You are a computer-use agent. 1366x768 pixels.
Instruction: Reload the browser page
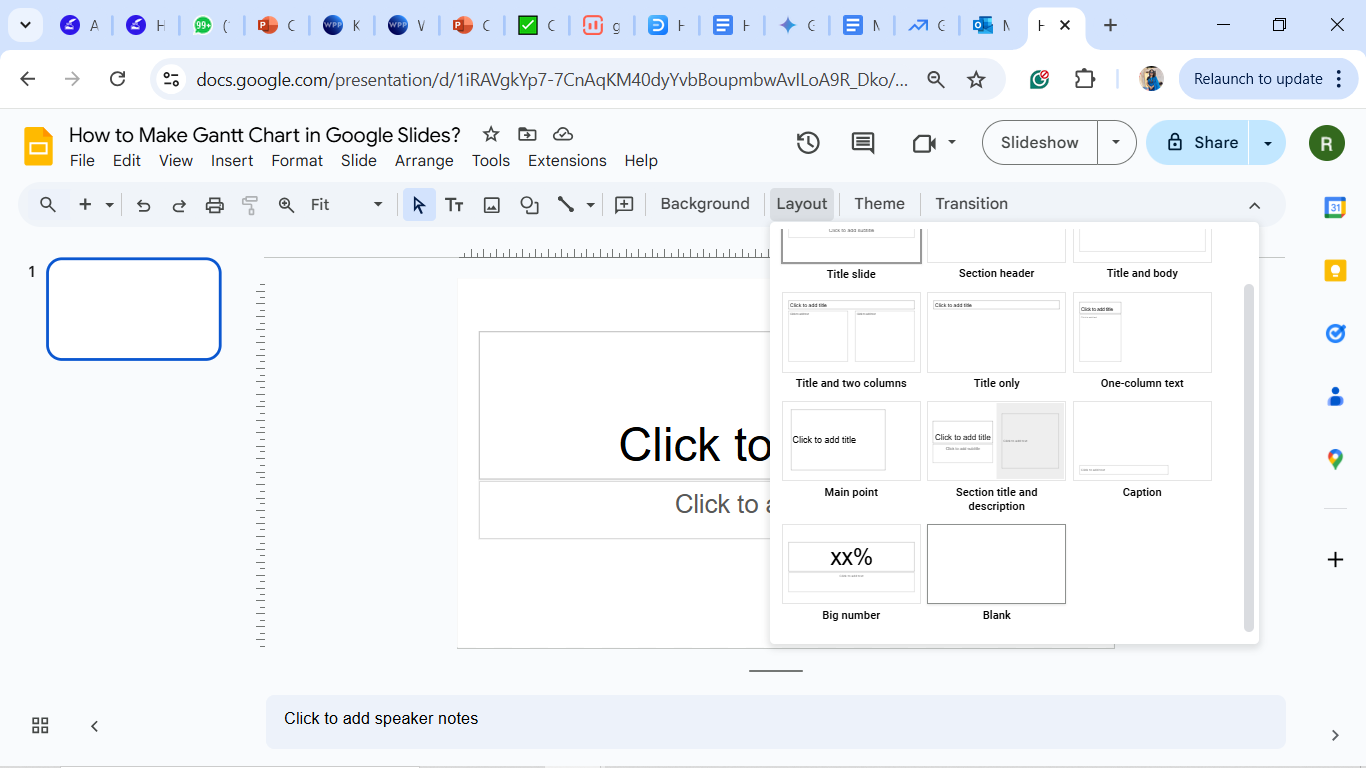[x=117, y=79]
